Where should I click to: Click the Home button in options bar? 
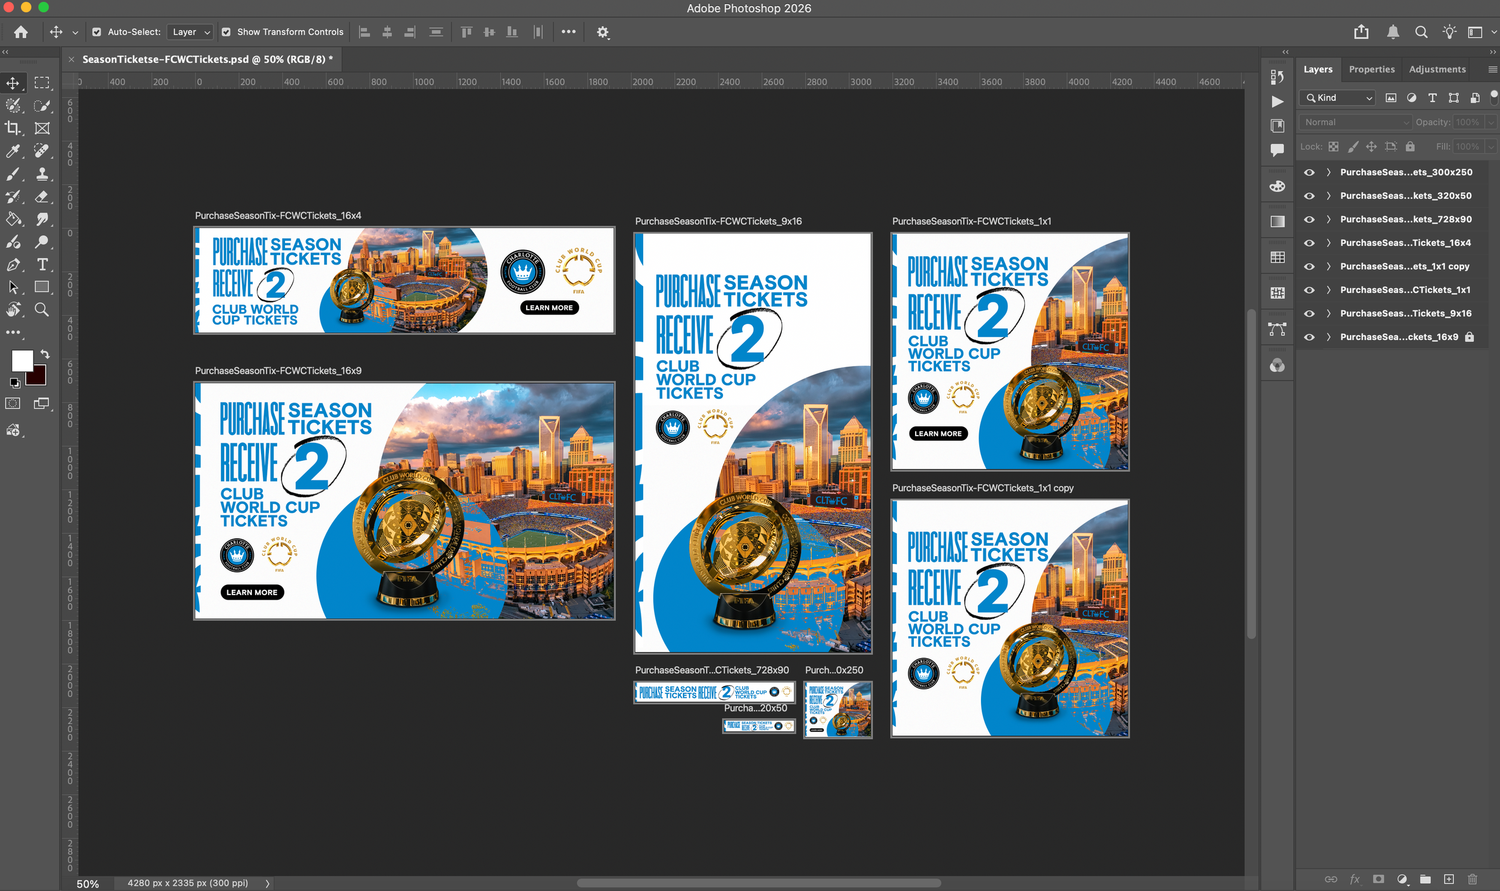click(20, 32)
